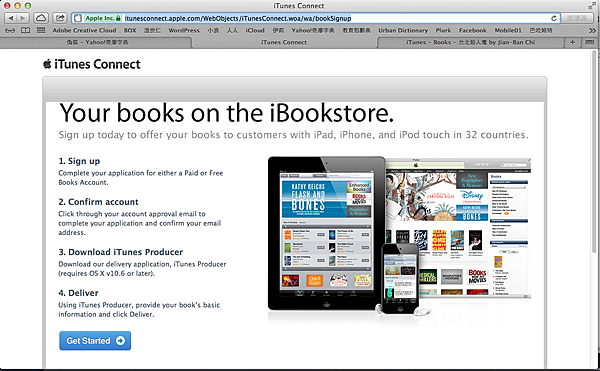Switch to iTunes – Books tab
The width and height of the screenshot is (600, 371).
pos(471,42)
